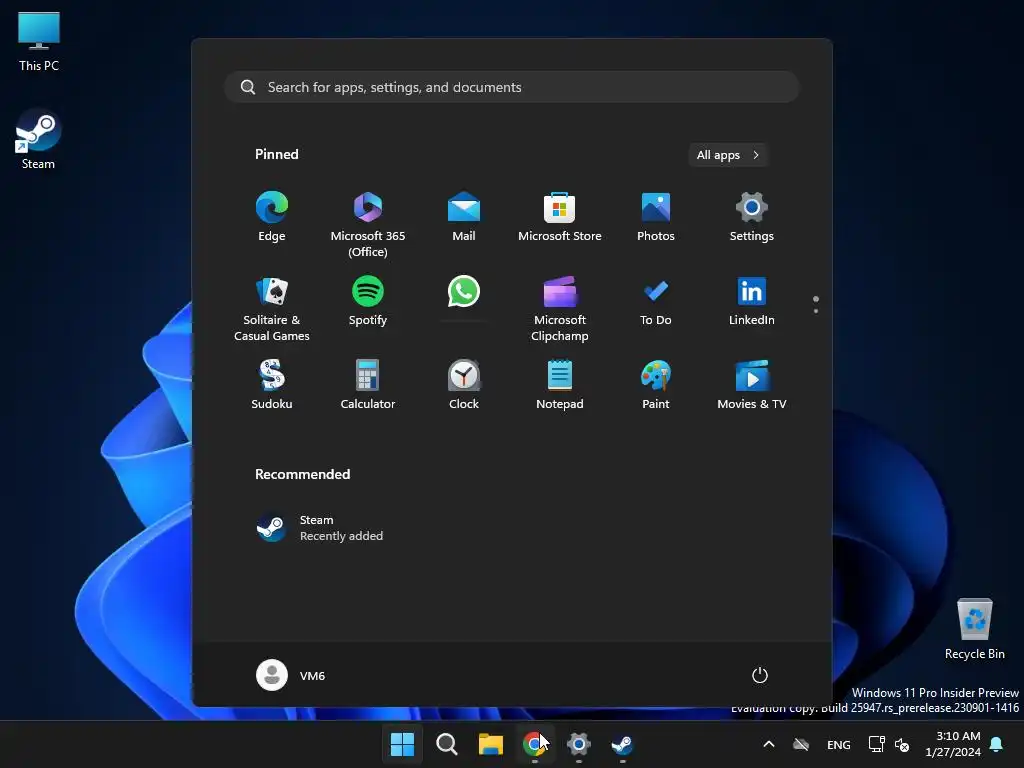This screenshot has width=1024, height=768.
Task: Open the Photos app
Action: (x=656, y=217)
